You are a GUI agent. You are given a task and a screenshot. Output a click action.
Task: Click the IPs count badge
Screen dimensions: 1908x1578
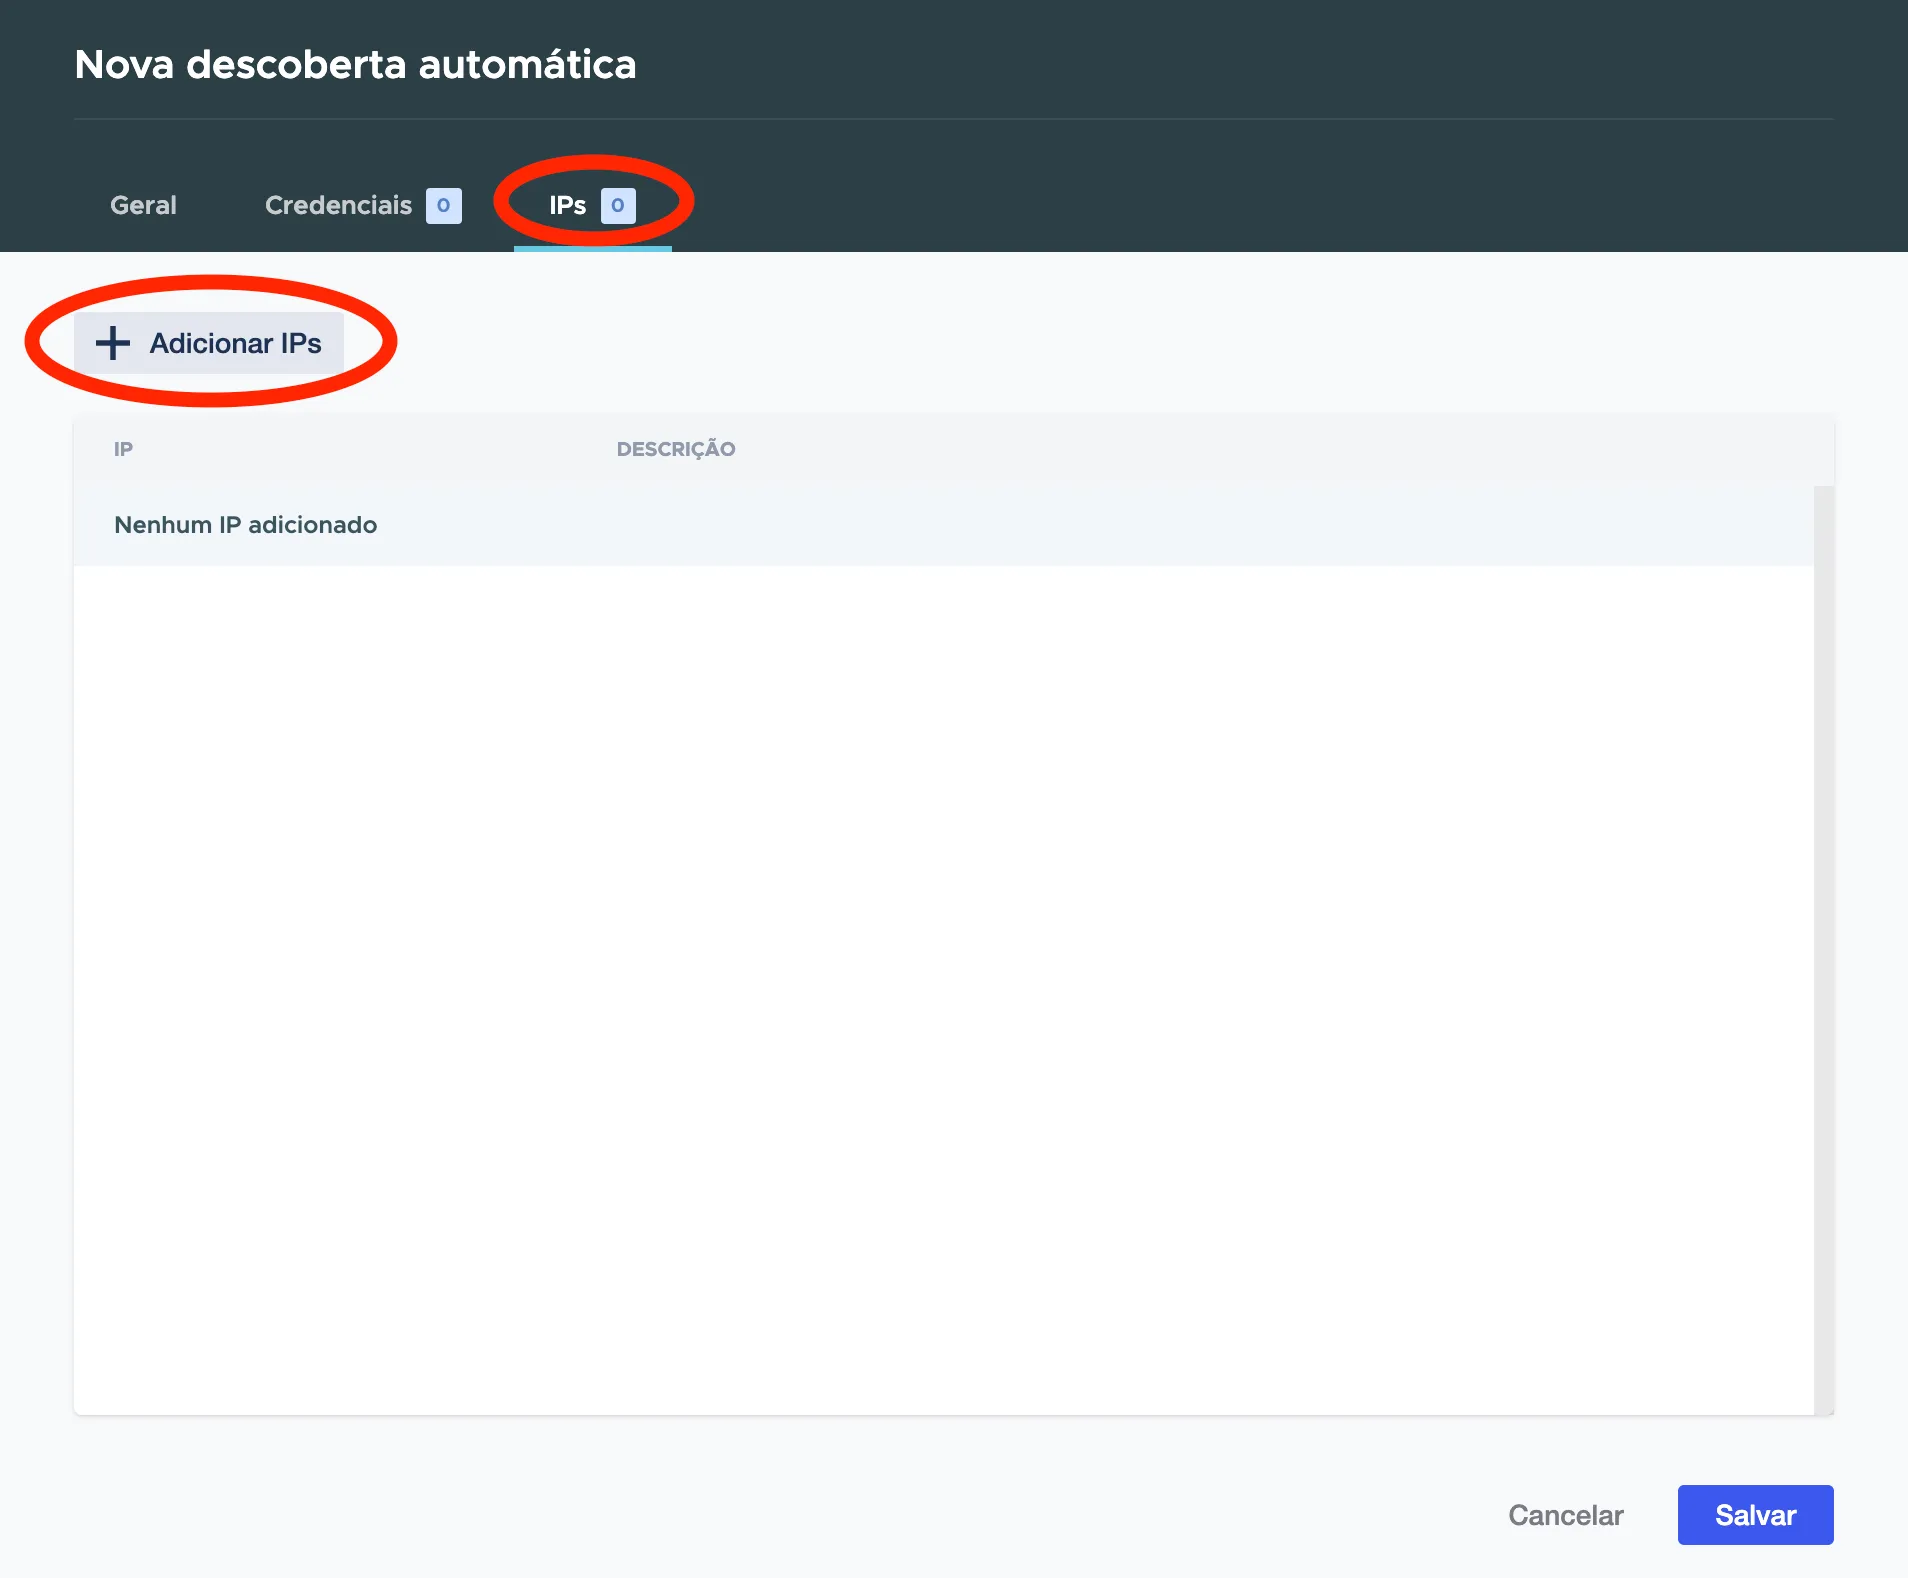click(618, 206)
